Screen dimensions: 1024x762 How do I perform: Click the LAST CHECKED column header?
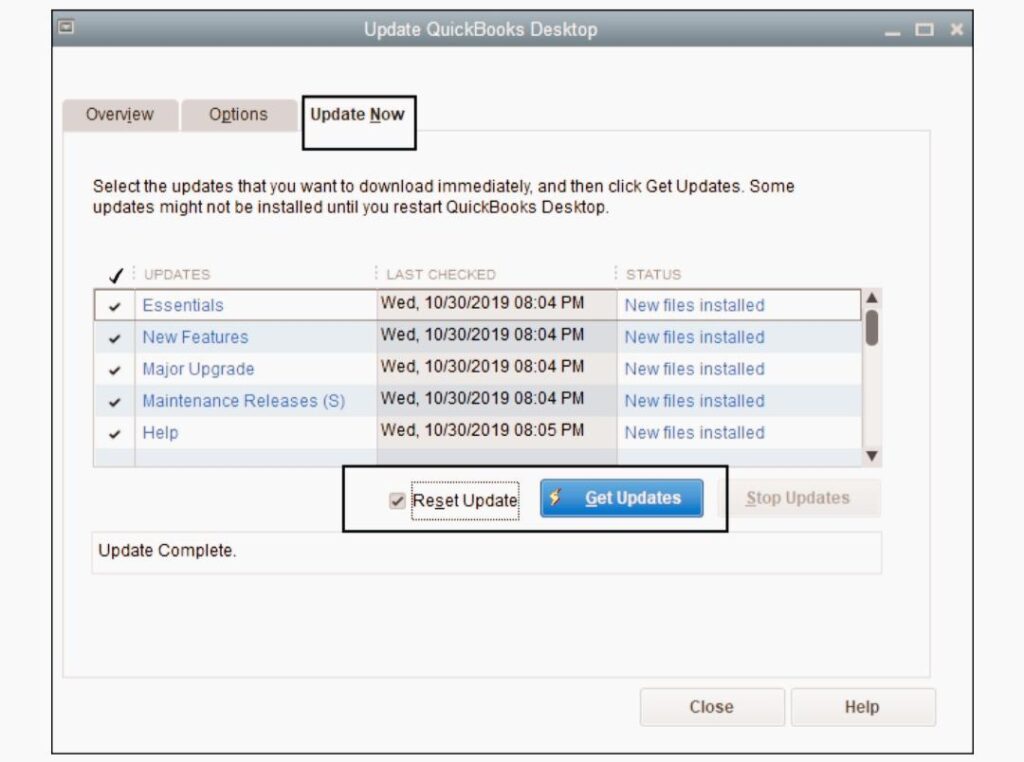click(x=441, y=274)
